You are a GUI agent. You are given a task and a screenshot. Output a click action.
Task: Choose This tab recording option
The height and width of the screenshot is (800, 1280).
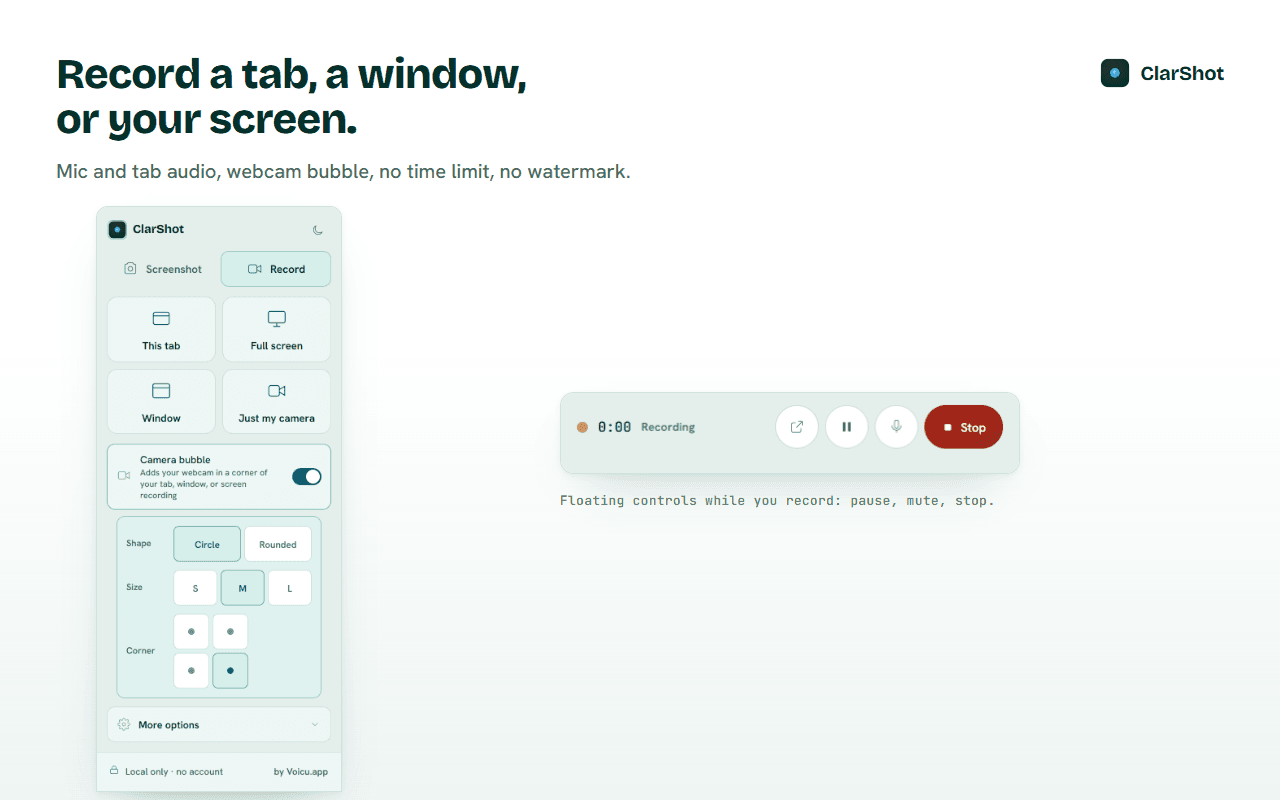coord(161,329)
